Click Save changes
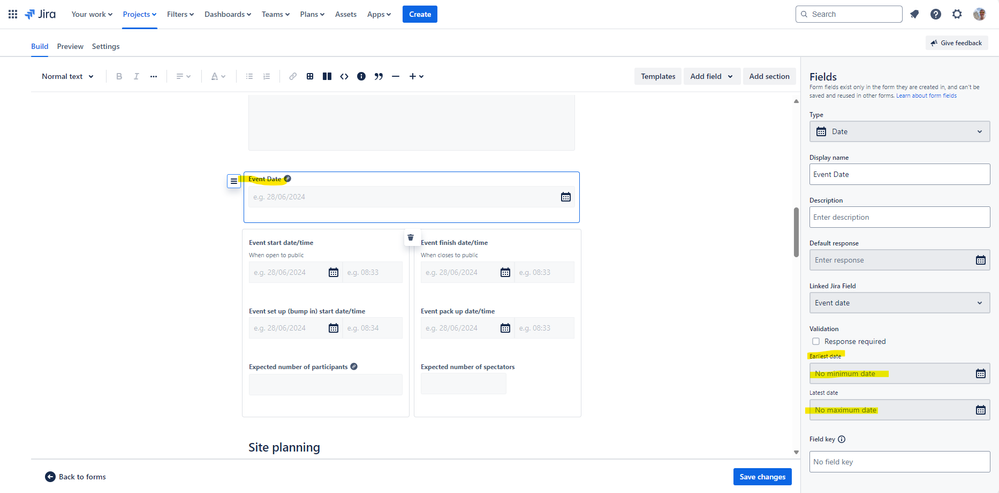The height and width of the screenshot is (493, 999). coord(763,476)
